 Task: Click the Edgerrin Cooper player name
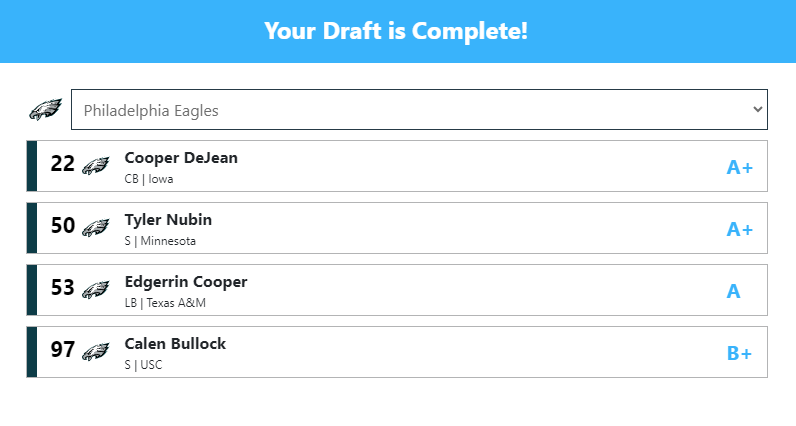point(185,282)
